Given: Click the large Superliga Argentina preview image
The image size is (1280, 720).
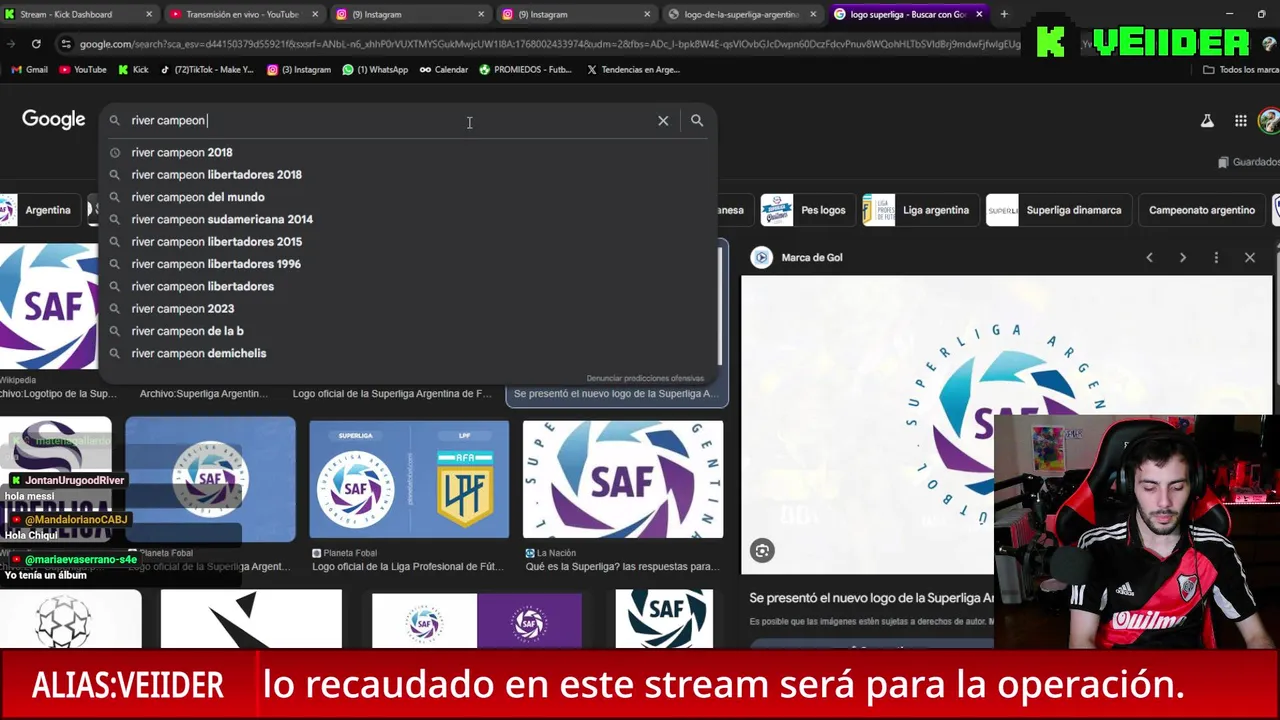Looking at the screenshot, I should pos(1006,424).
